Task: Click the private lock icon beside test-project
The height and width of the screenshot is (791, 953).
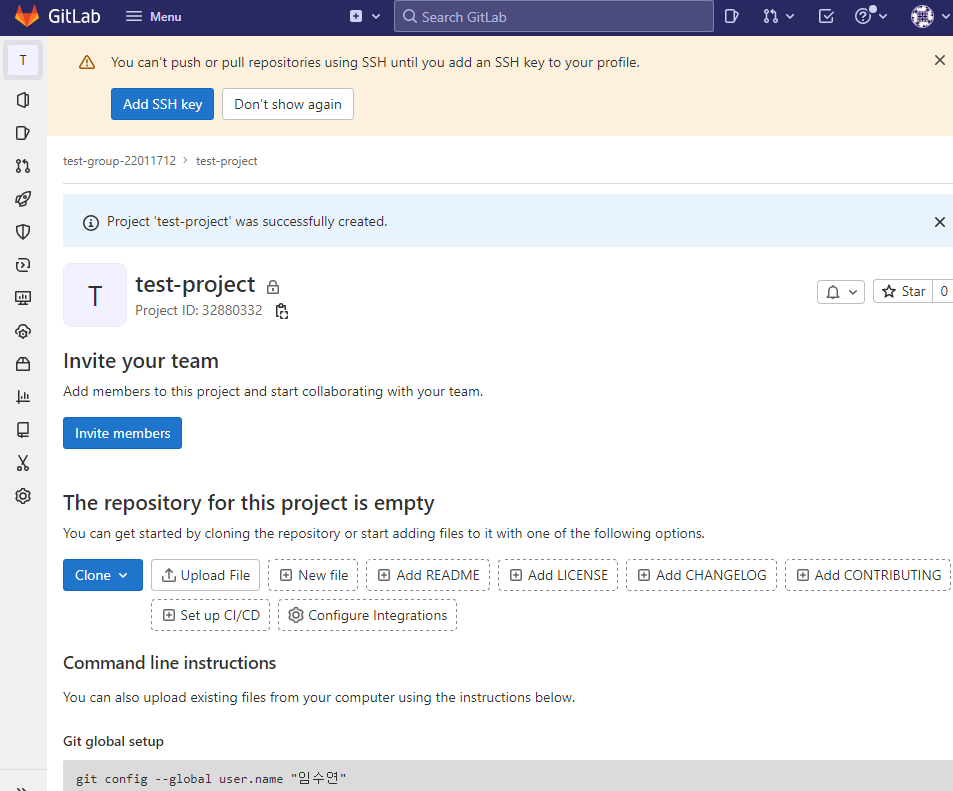Action: (x=273, y=286)
